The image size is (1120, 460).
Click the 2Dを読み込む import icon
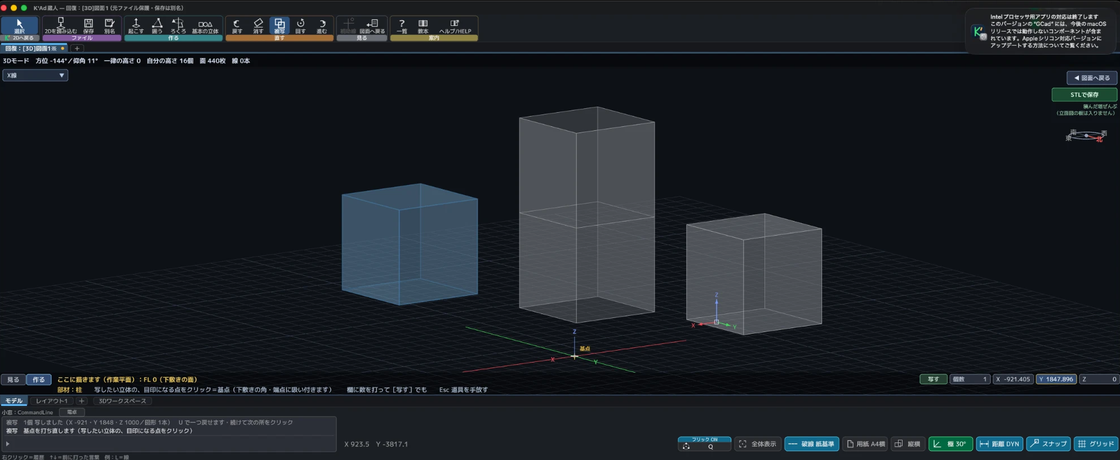tap(60, 26)
